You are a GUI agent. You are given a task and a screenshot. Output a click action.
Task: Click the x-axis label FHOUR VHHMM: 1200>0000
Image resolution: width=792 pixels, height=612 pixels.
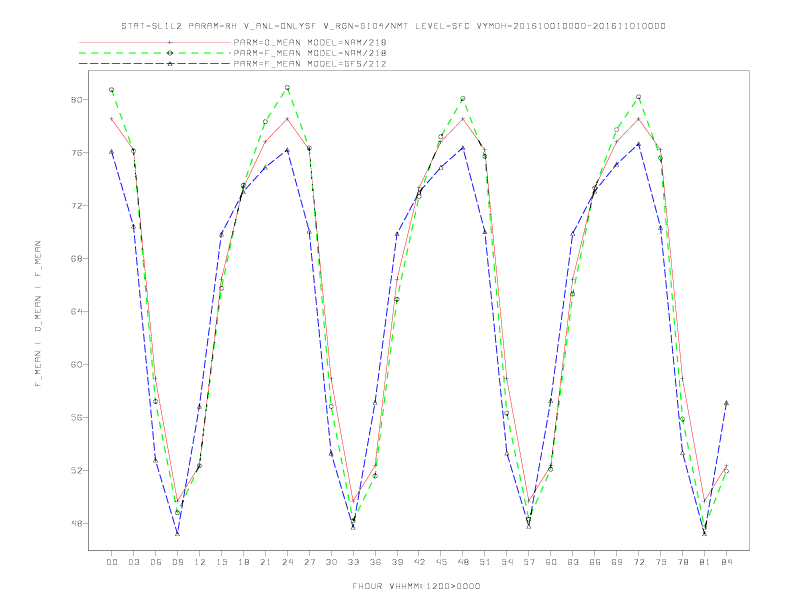click(x=416, y=586)
